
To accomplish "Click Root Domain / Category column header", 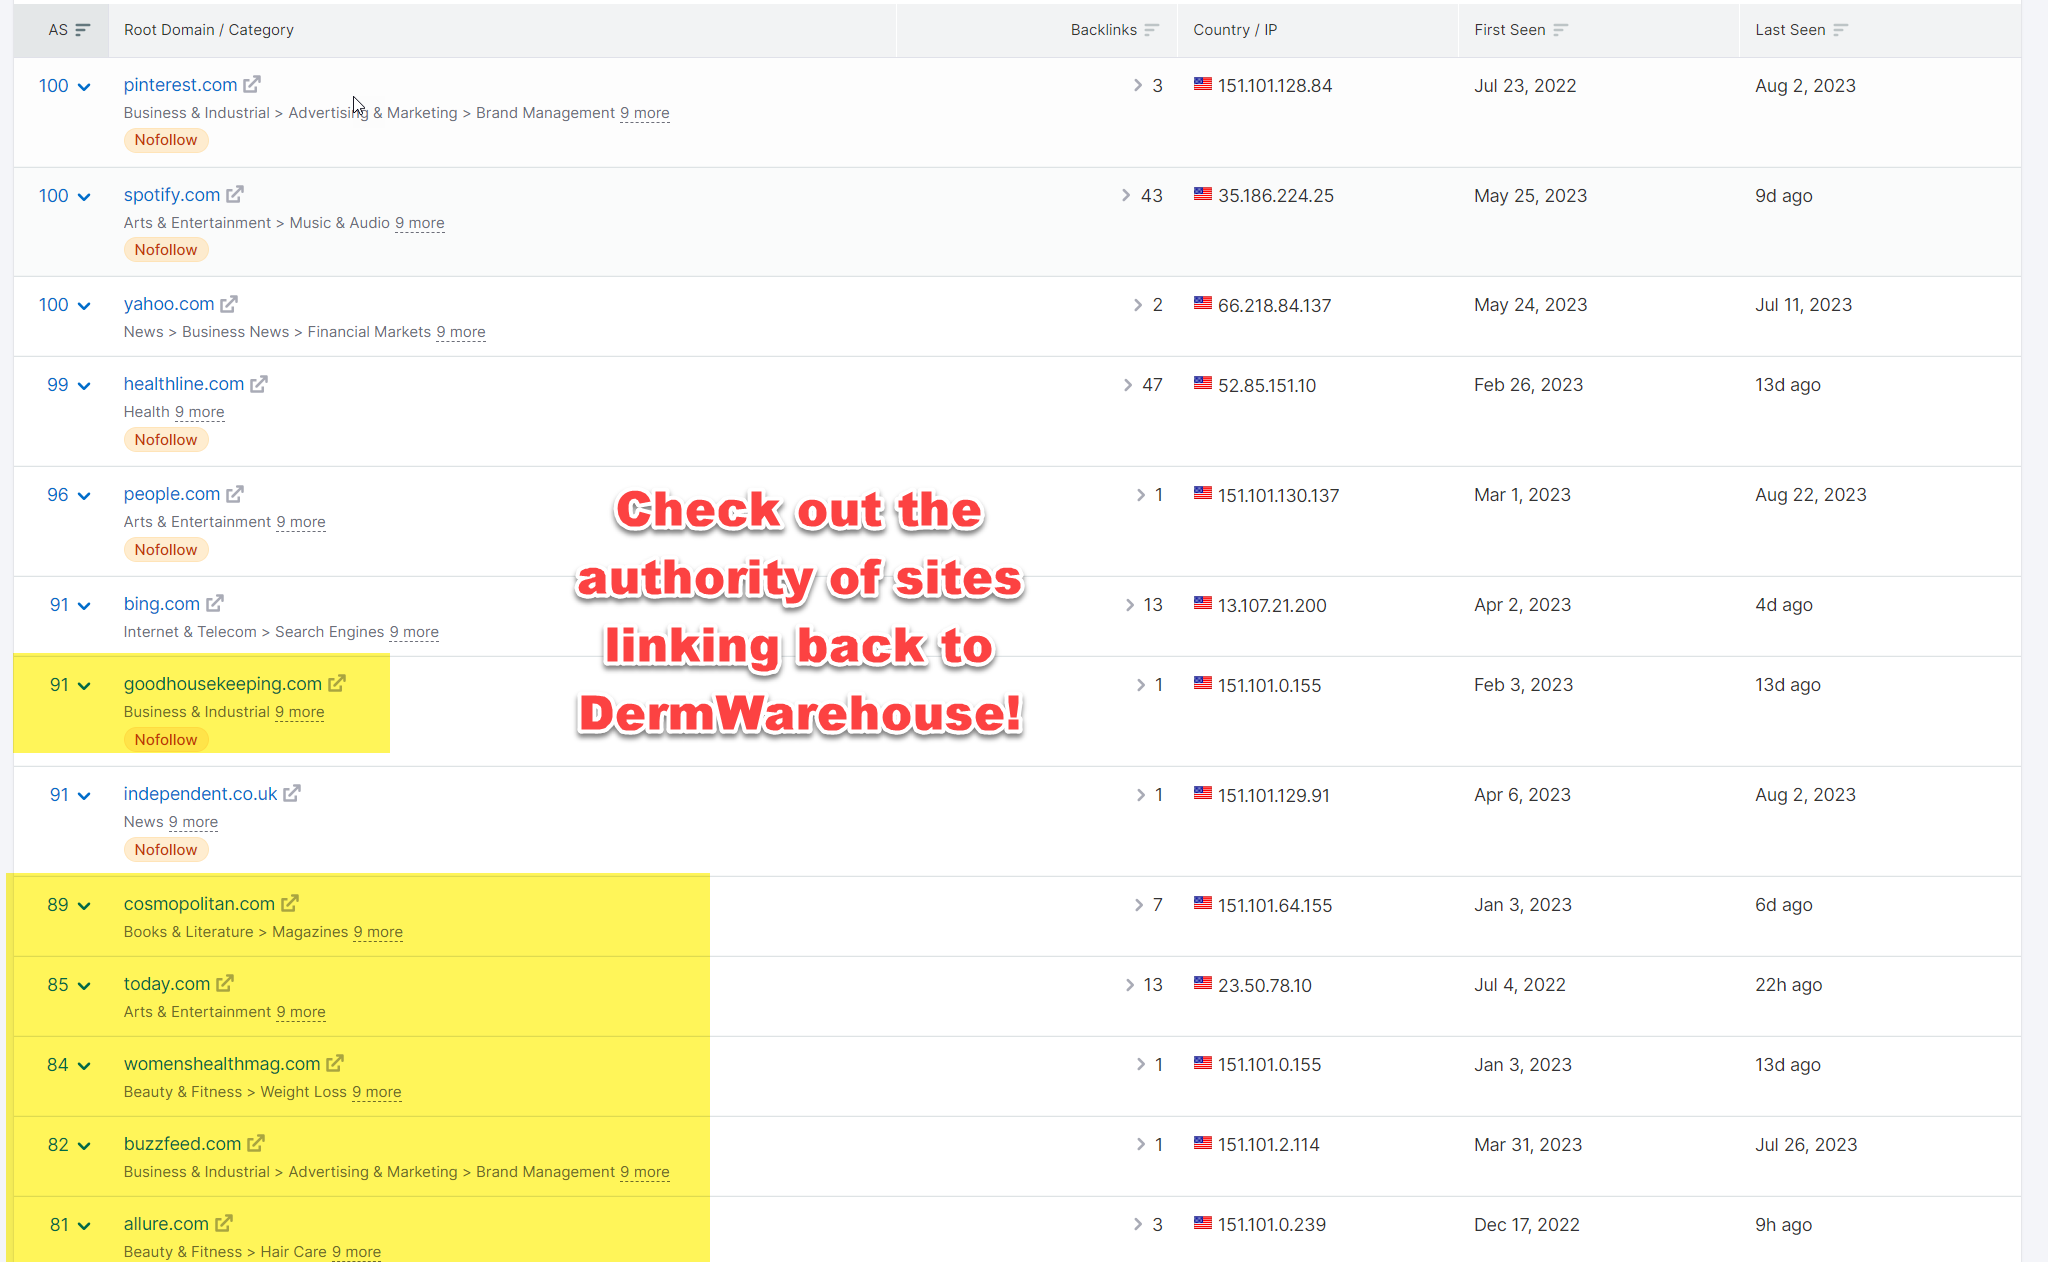I will (x=209, y=30).
